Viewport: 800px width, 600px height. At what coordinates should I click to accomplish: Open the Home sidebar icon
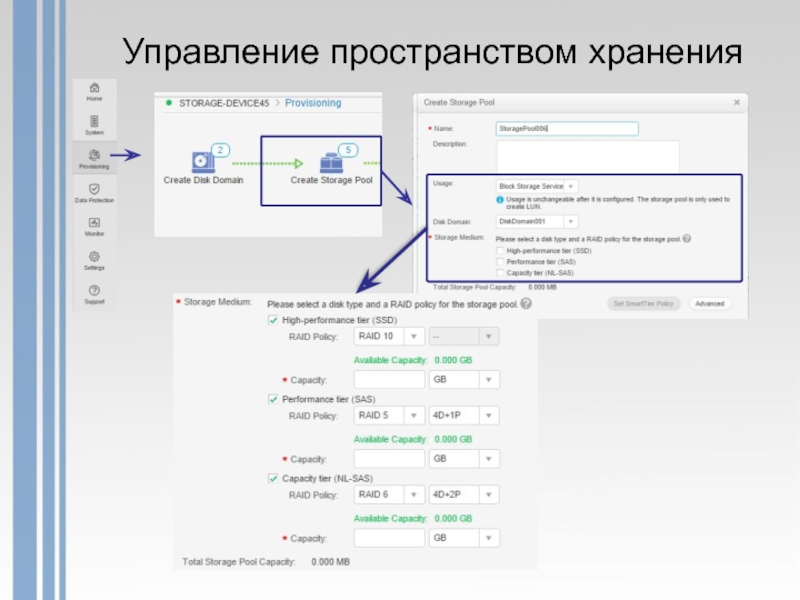click(x=94, y=88)
